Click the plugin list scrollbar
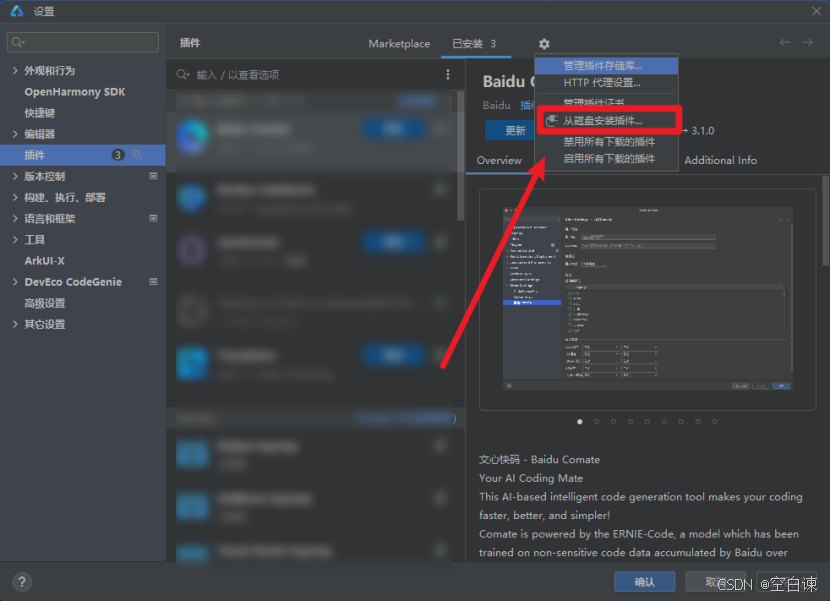The height and width of the screenshot is (601, 830). (x=461, y=156)
